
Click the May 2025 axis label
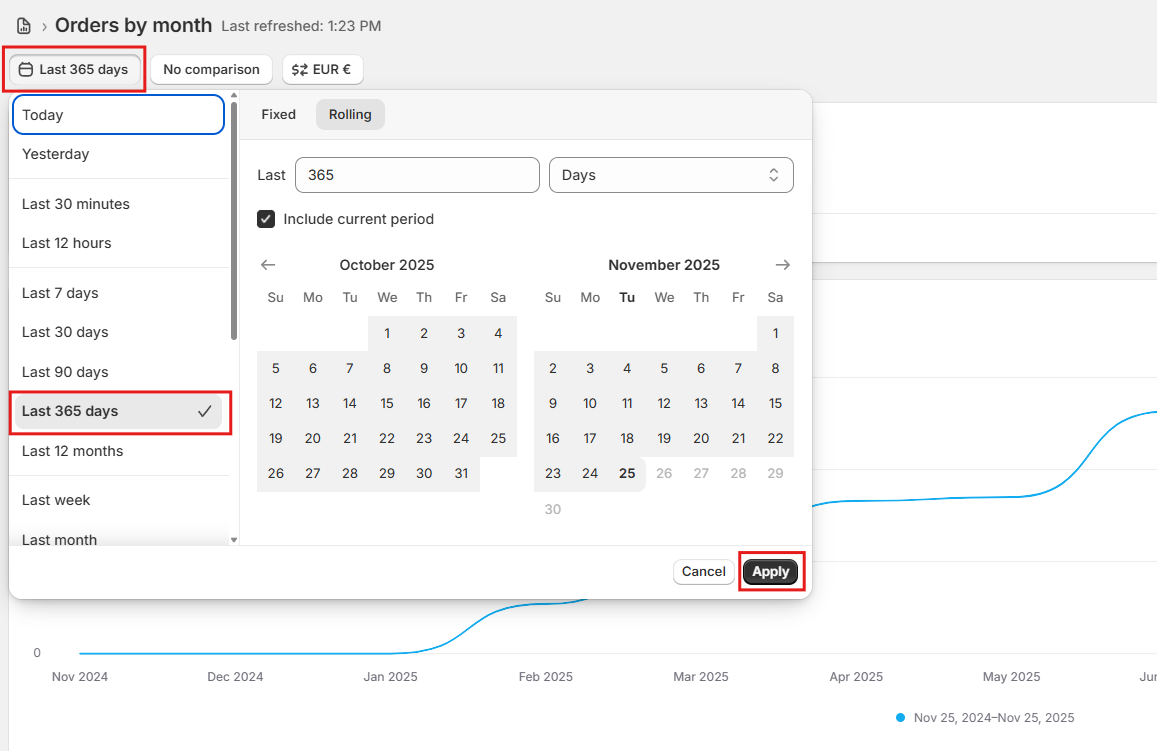[x=1012, y=676]
